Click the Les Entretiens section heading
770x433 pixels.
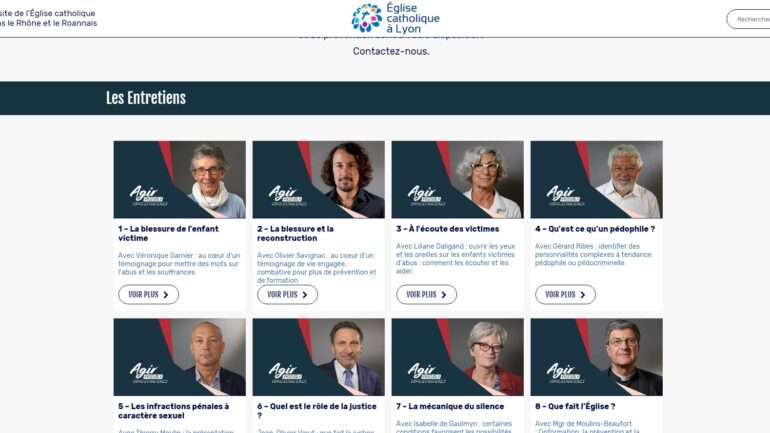(146, 98)
